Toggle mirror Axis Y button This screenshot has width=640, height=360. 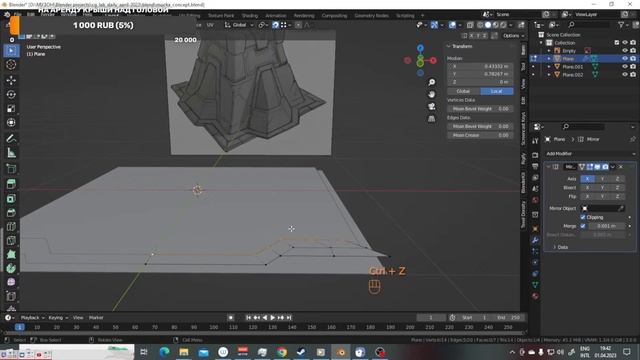tap(602, 179)
